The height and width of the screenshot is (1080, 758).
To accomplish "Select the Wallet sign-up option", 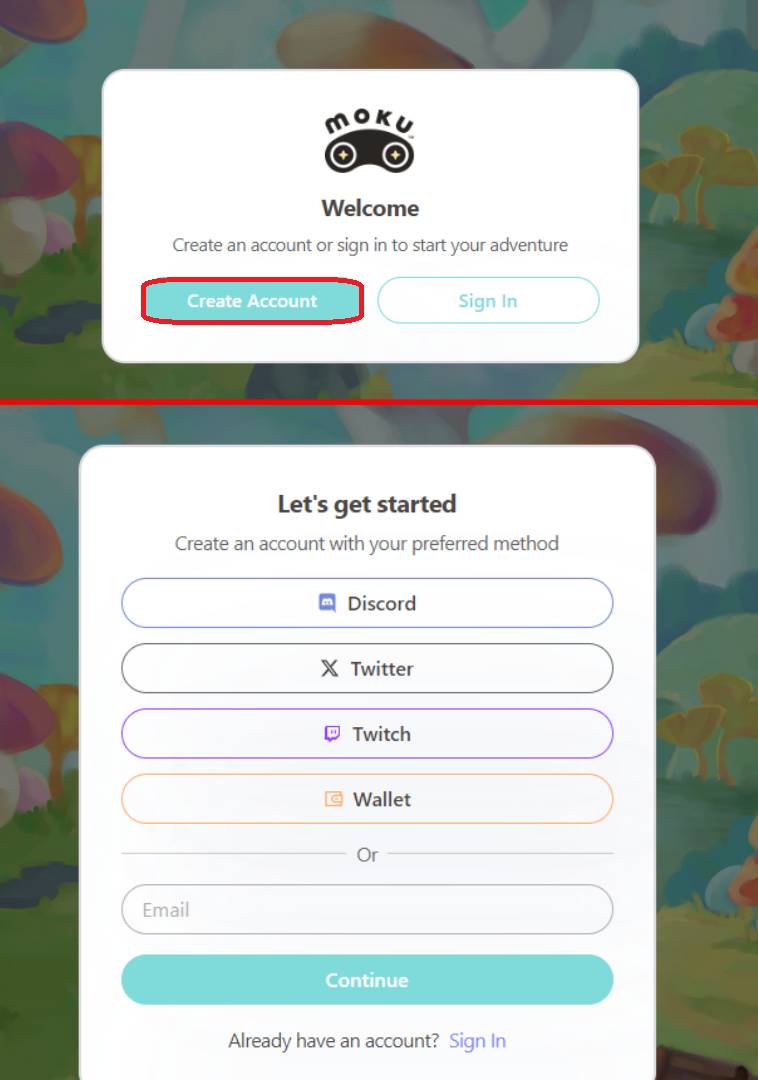I will pyautogui.click(x=367, y=799).
